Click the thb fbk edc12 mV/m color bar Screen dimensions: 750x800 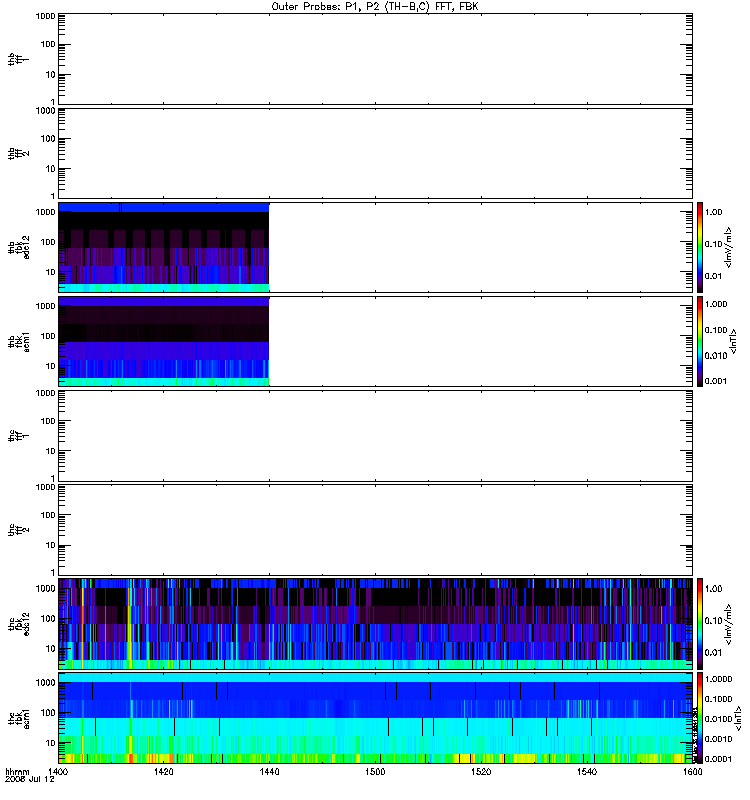(x=700, y=247)
